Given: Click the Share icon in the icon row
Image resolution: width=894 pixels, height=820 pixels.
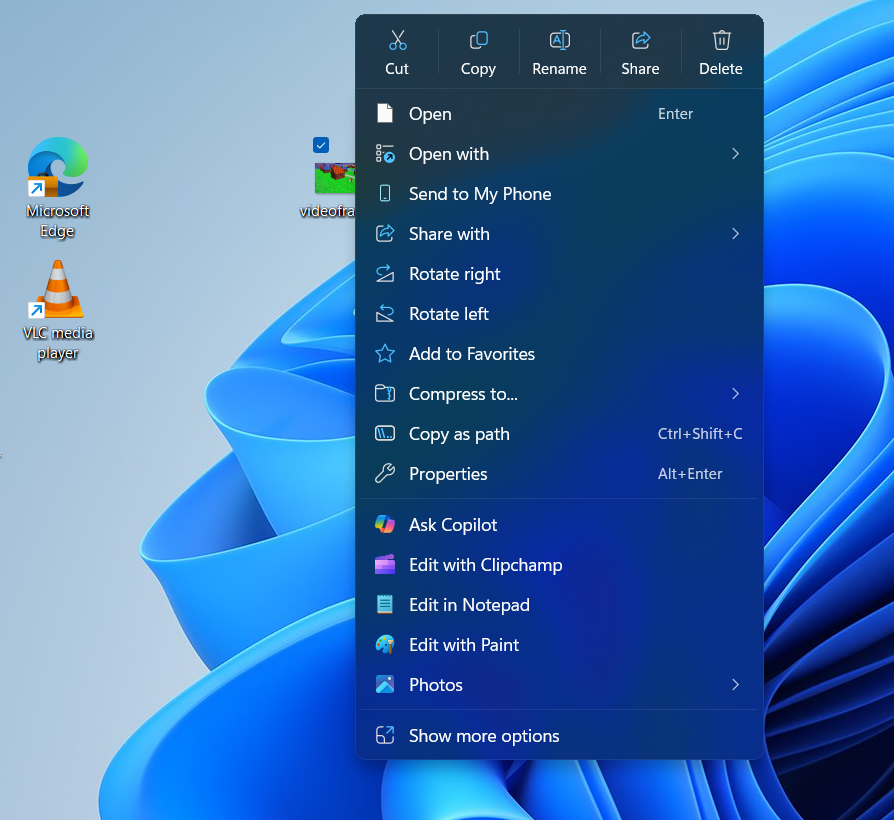Looking at the screenshot, I should (x=640, y=40).
